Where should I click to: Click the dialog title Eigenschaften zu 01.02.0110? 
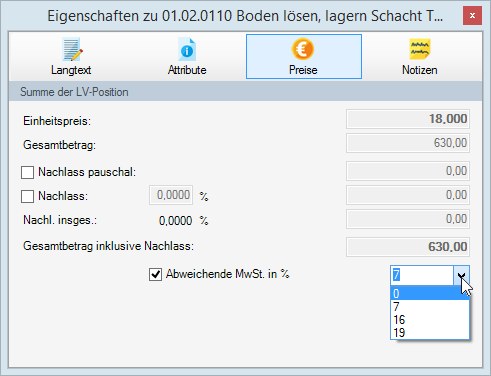245,16
